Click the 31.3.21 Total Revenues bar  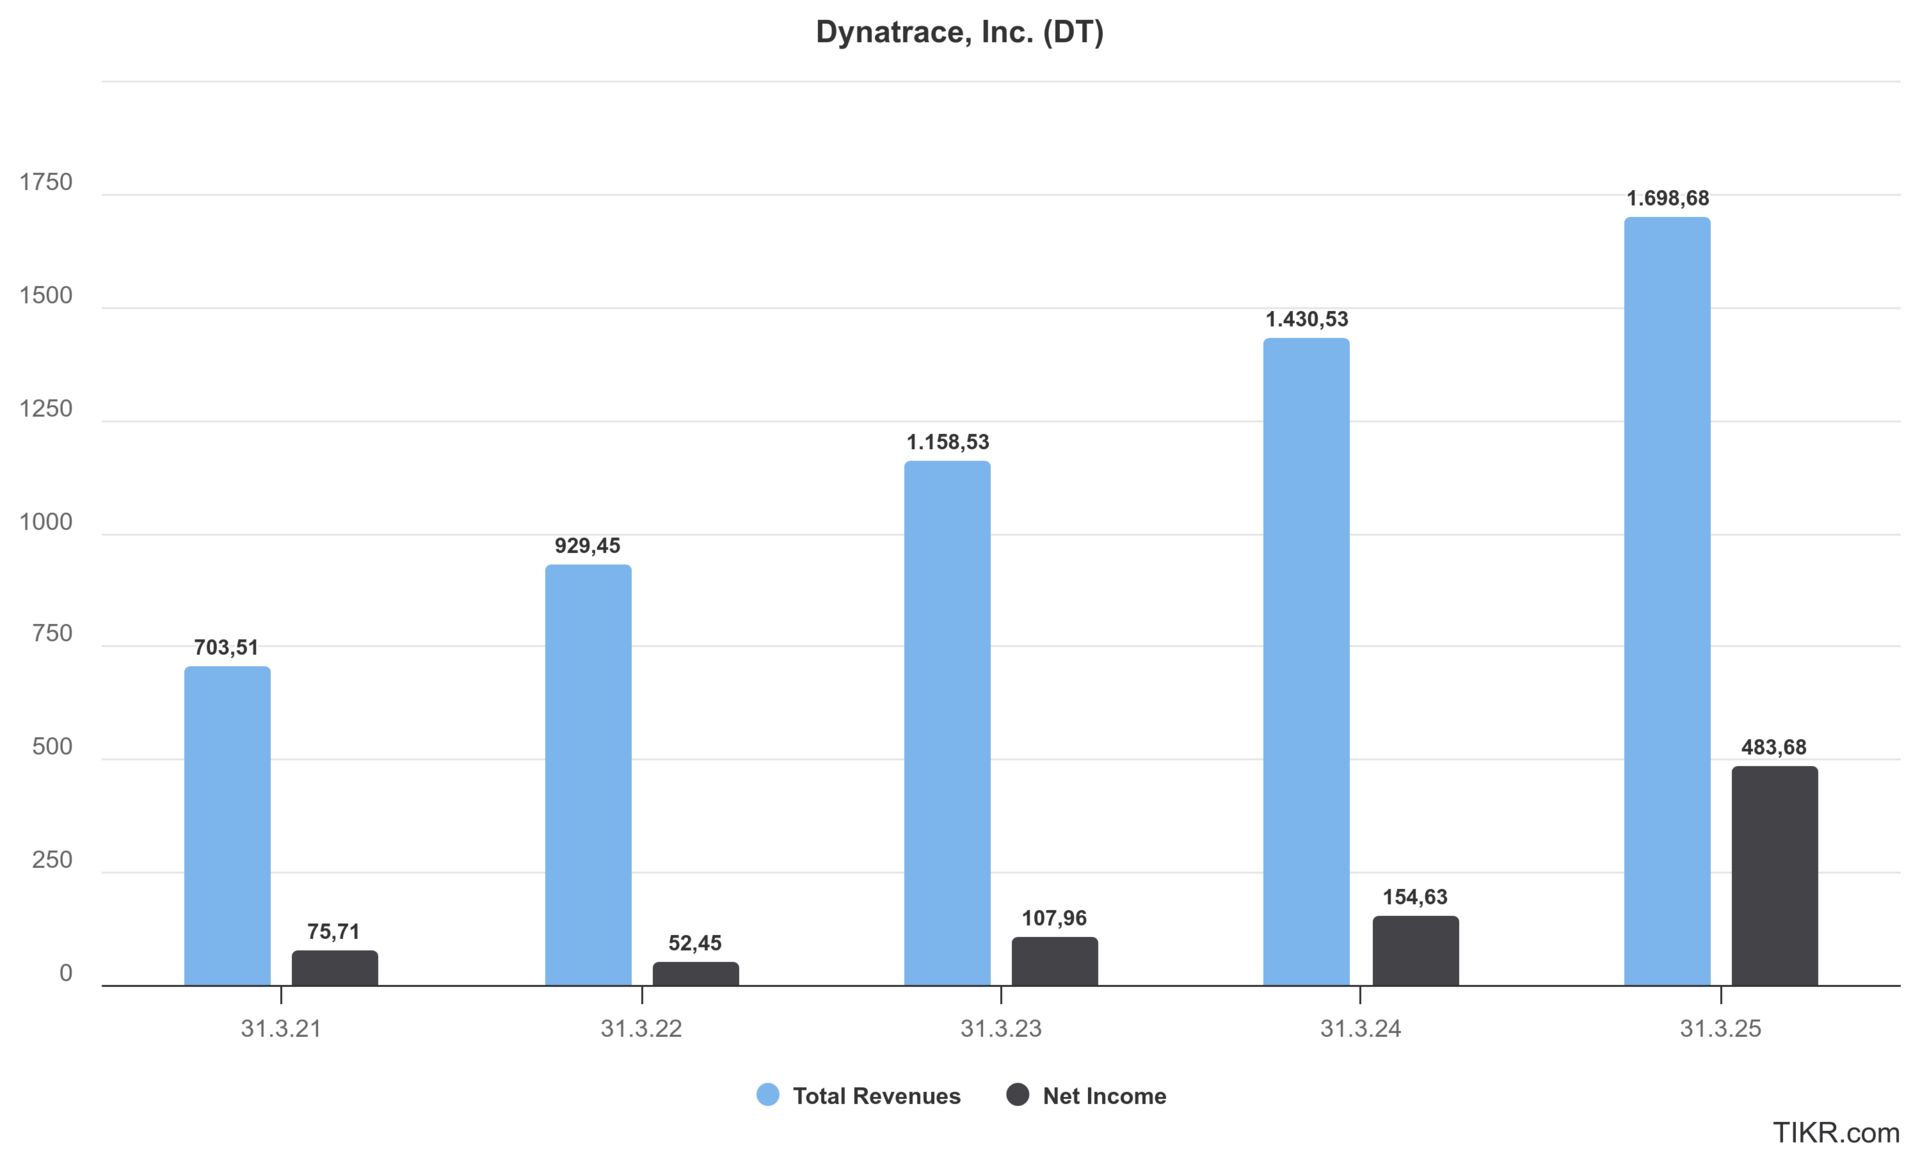point(227,826)
